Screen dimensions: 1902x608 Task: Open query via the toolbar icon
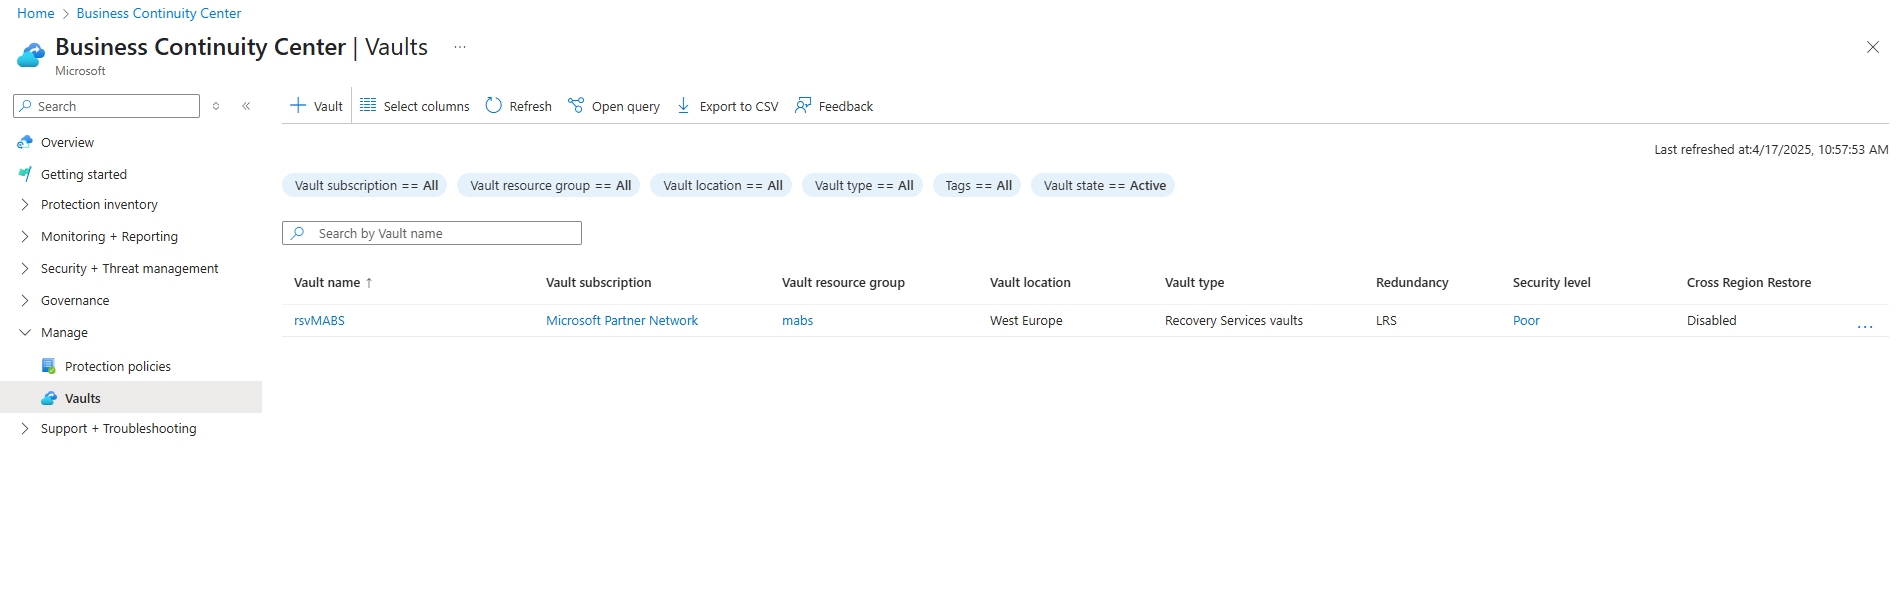[576, 106]
